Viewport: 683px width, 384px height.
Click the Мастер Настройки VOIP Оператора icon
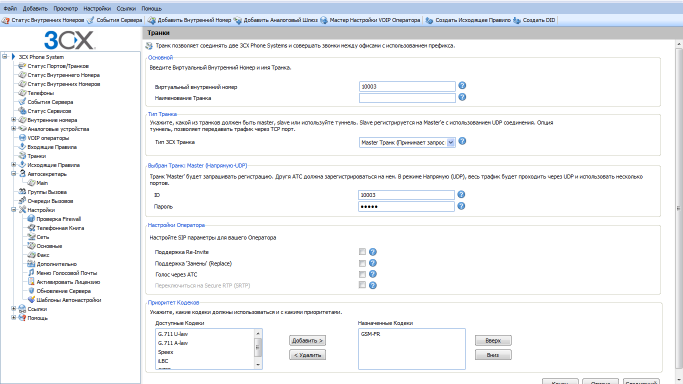click(x=324, y=20)
